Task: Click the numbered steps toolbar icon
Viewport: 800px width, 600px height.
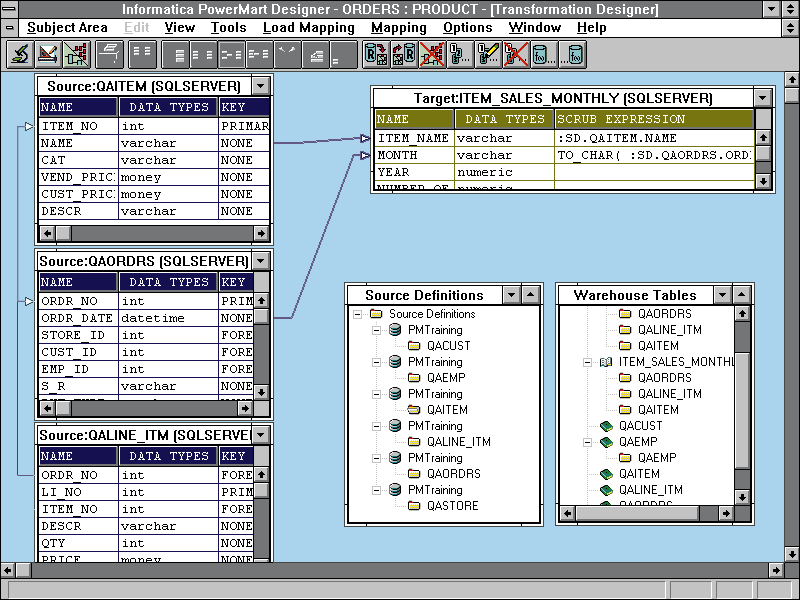Action: pyautogui.click(x=460, y=54)
